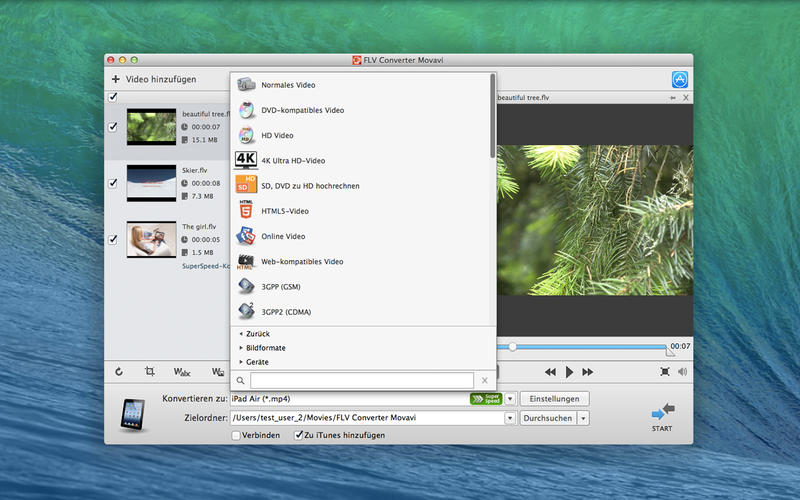800x500 pixels.
Task: Uncheck the beautiful tree.flv checkbox
Action: 113,127
